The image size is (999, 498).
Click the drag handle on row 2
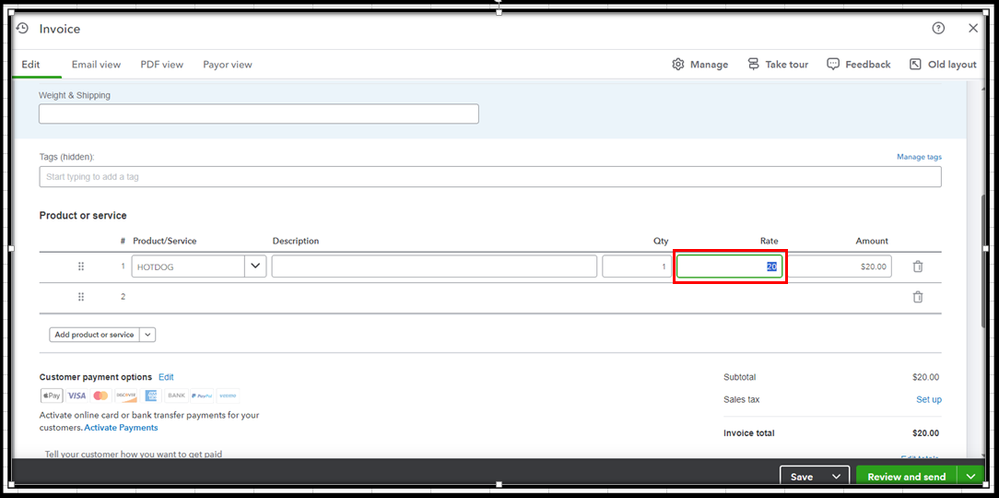pos(81,297)
